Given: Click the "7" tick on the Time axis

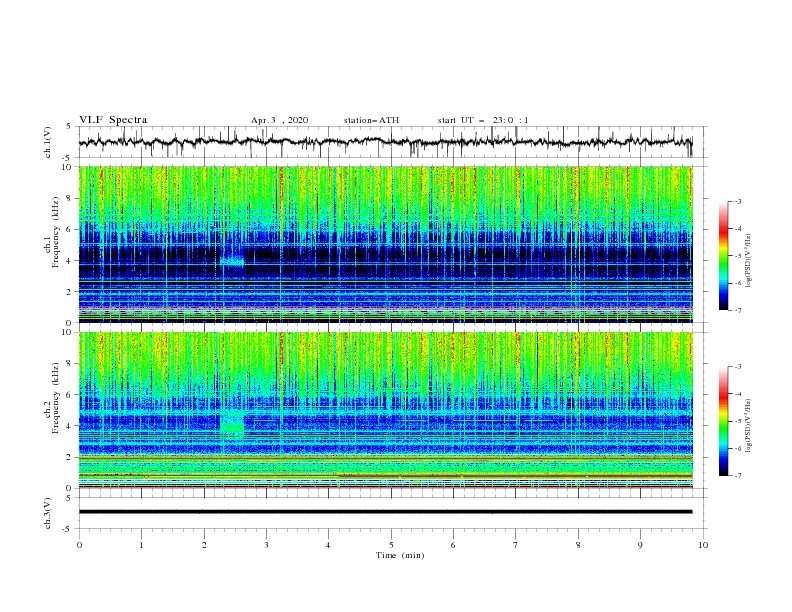Looking at the screenshot, I should [x=516, y=545].
